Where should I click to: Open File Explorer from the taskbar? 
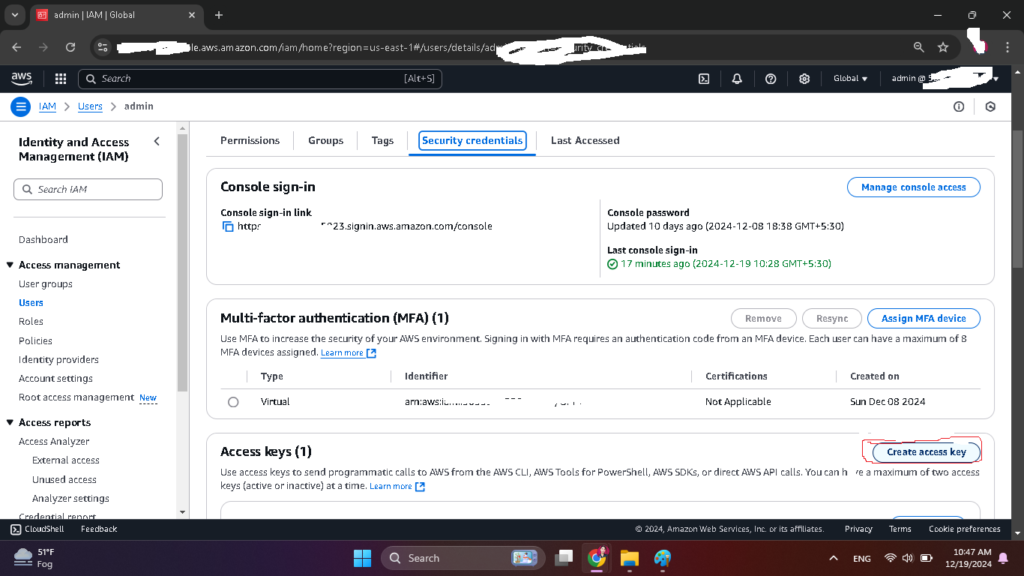630,558
